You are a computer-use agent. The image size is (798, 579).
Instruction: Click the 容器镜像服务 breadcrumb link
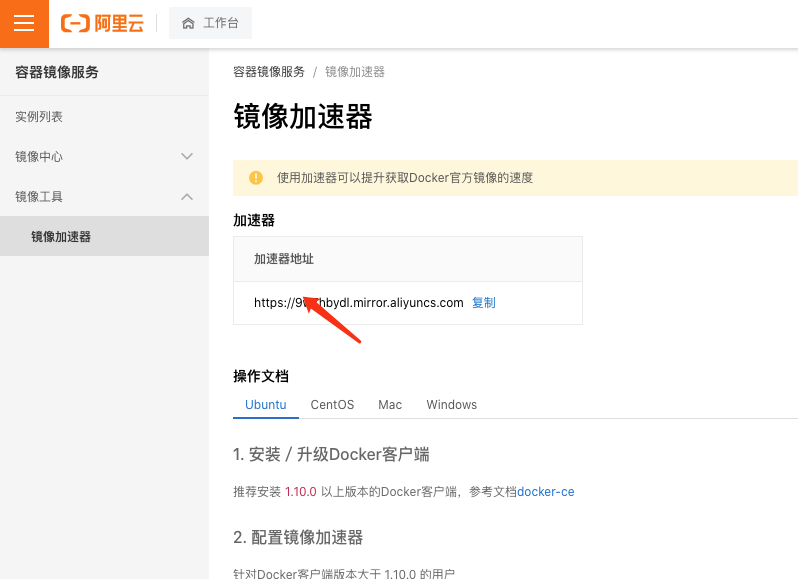tap(269, 72)
